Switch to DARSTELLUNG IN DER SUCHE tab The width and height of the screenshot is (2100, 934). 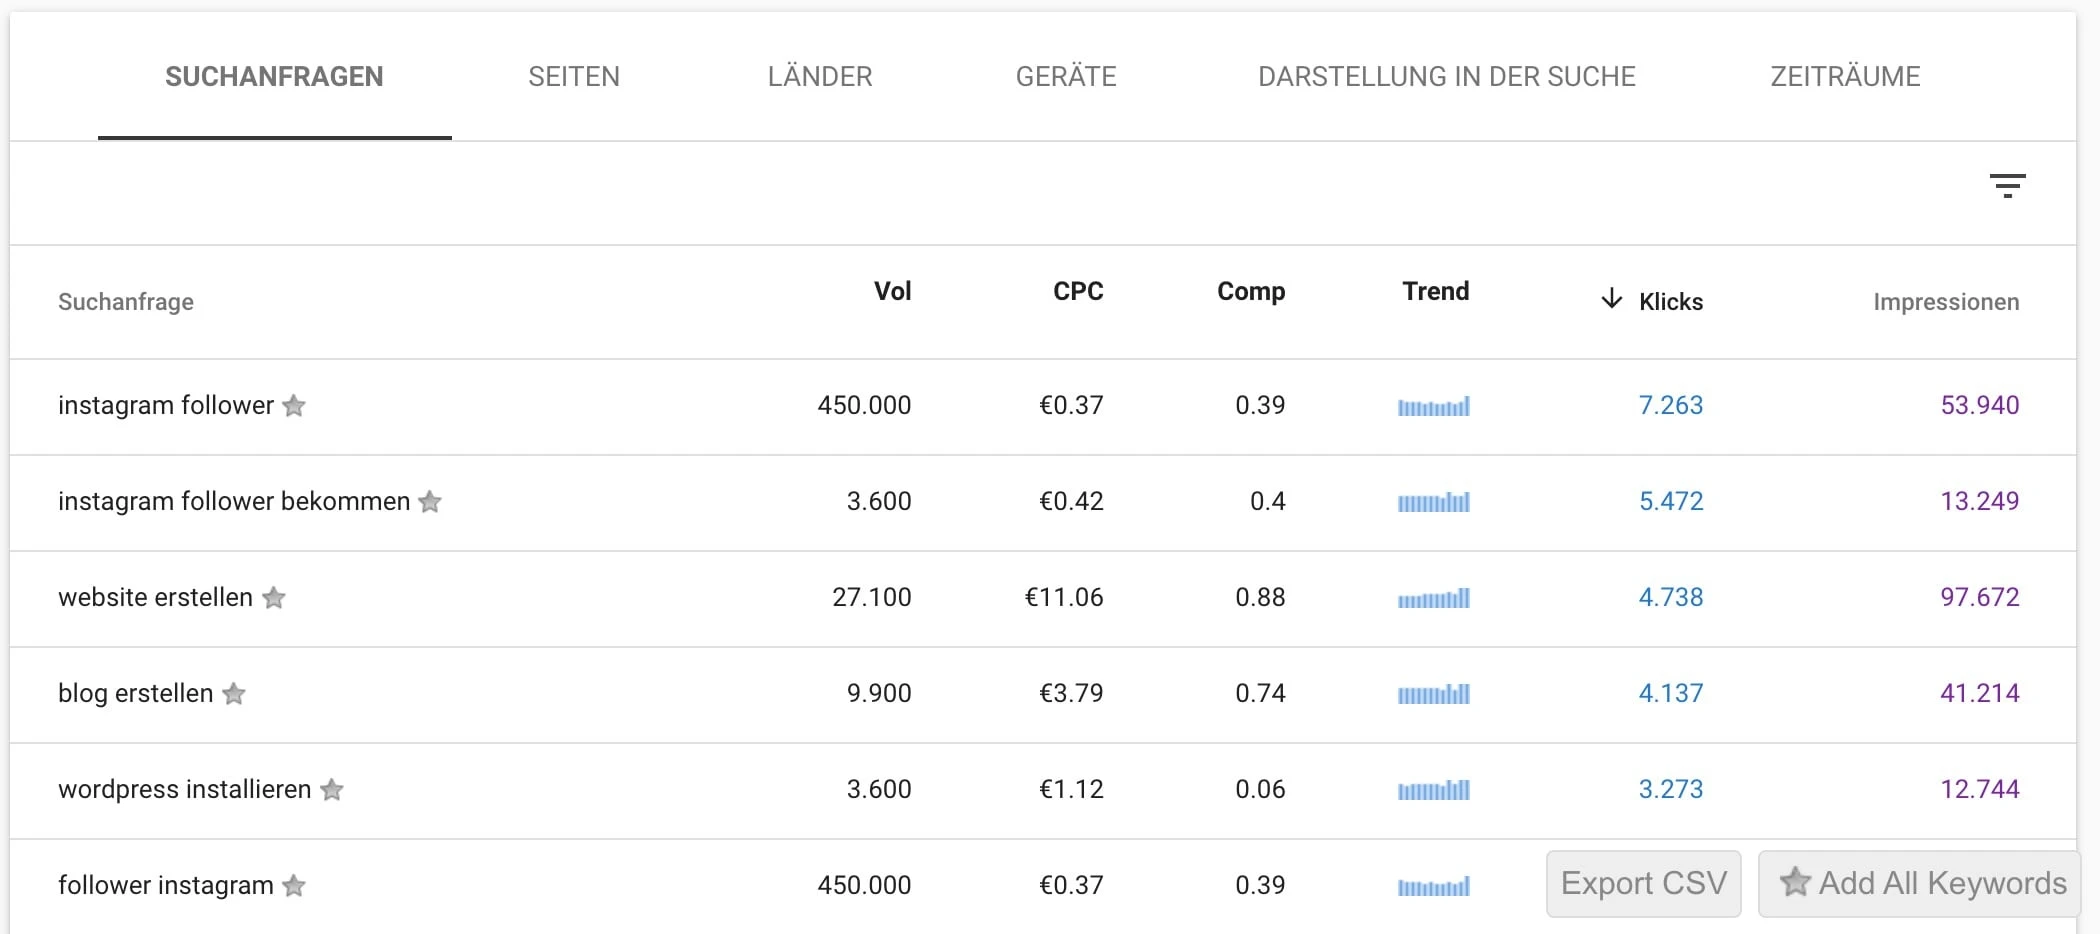tap(1448, 76)
